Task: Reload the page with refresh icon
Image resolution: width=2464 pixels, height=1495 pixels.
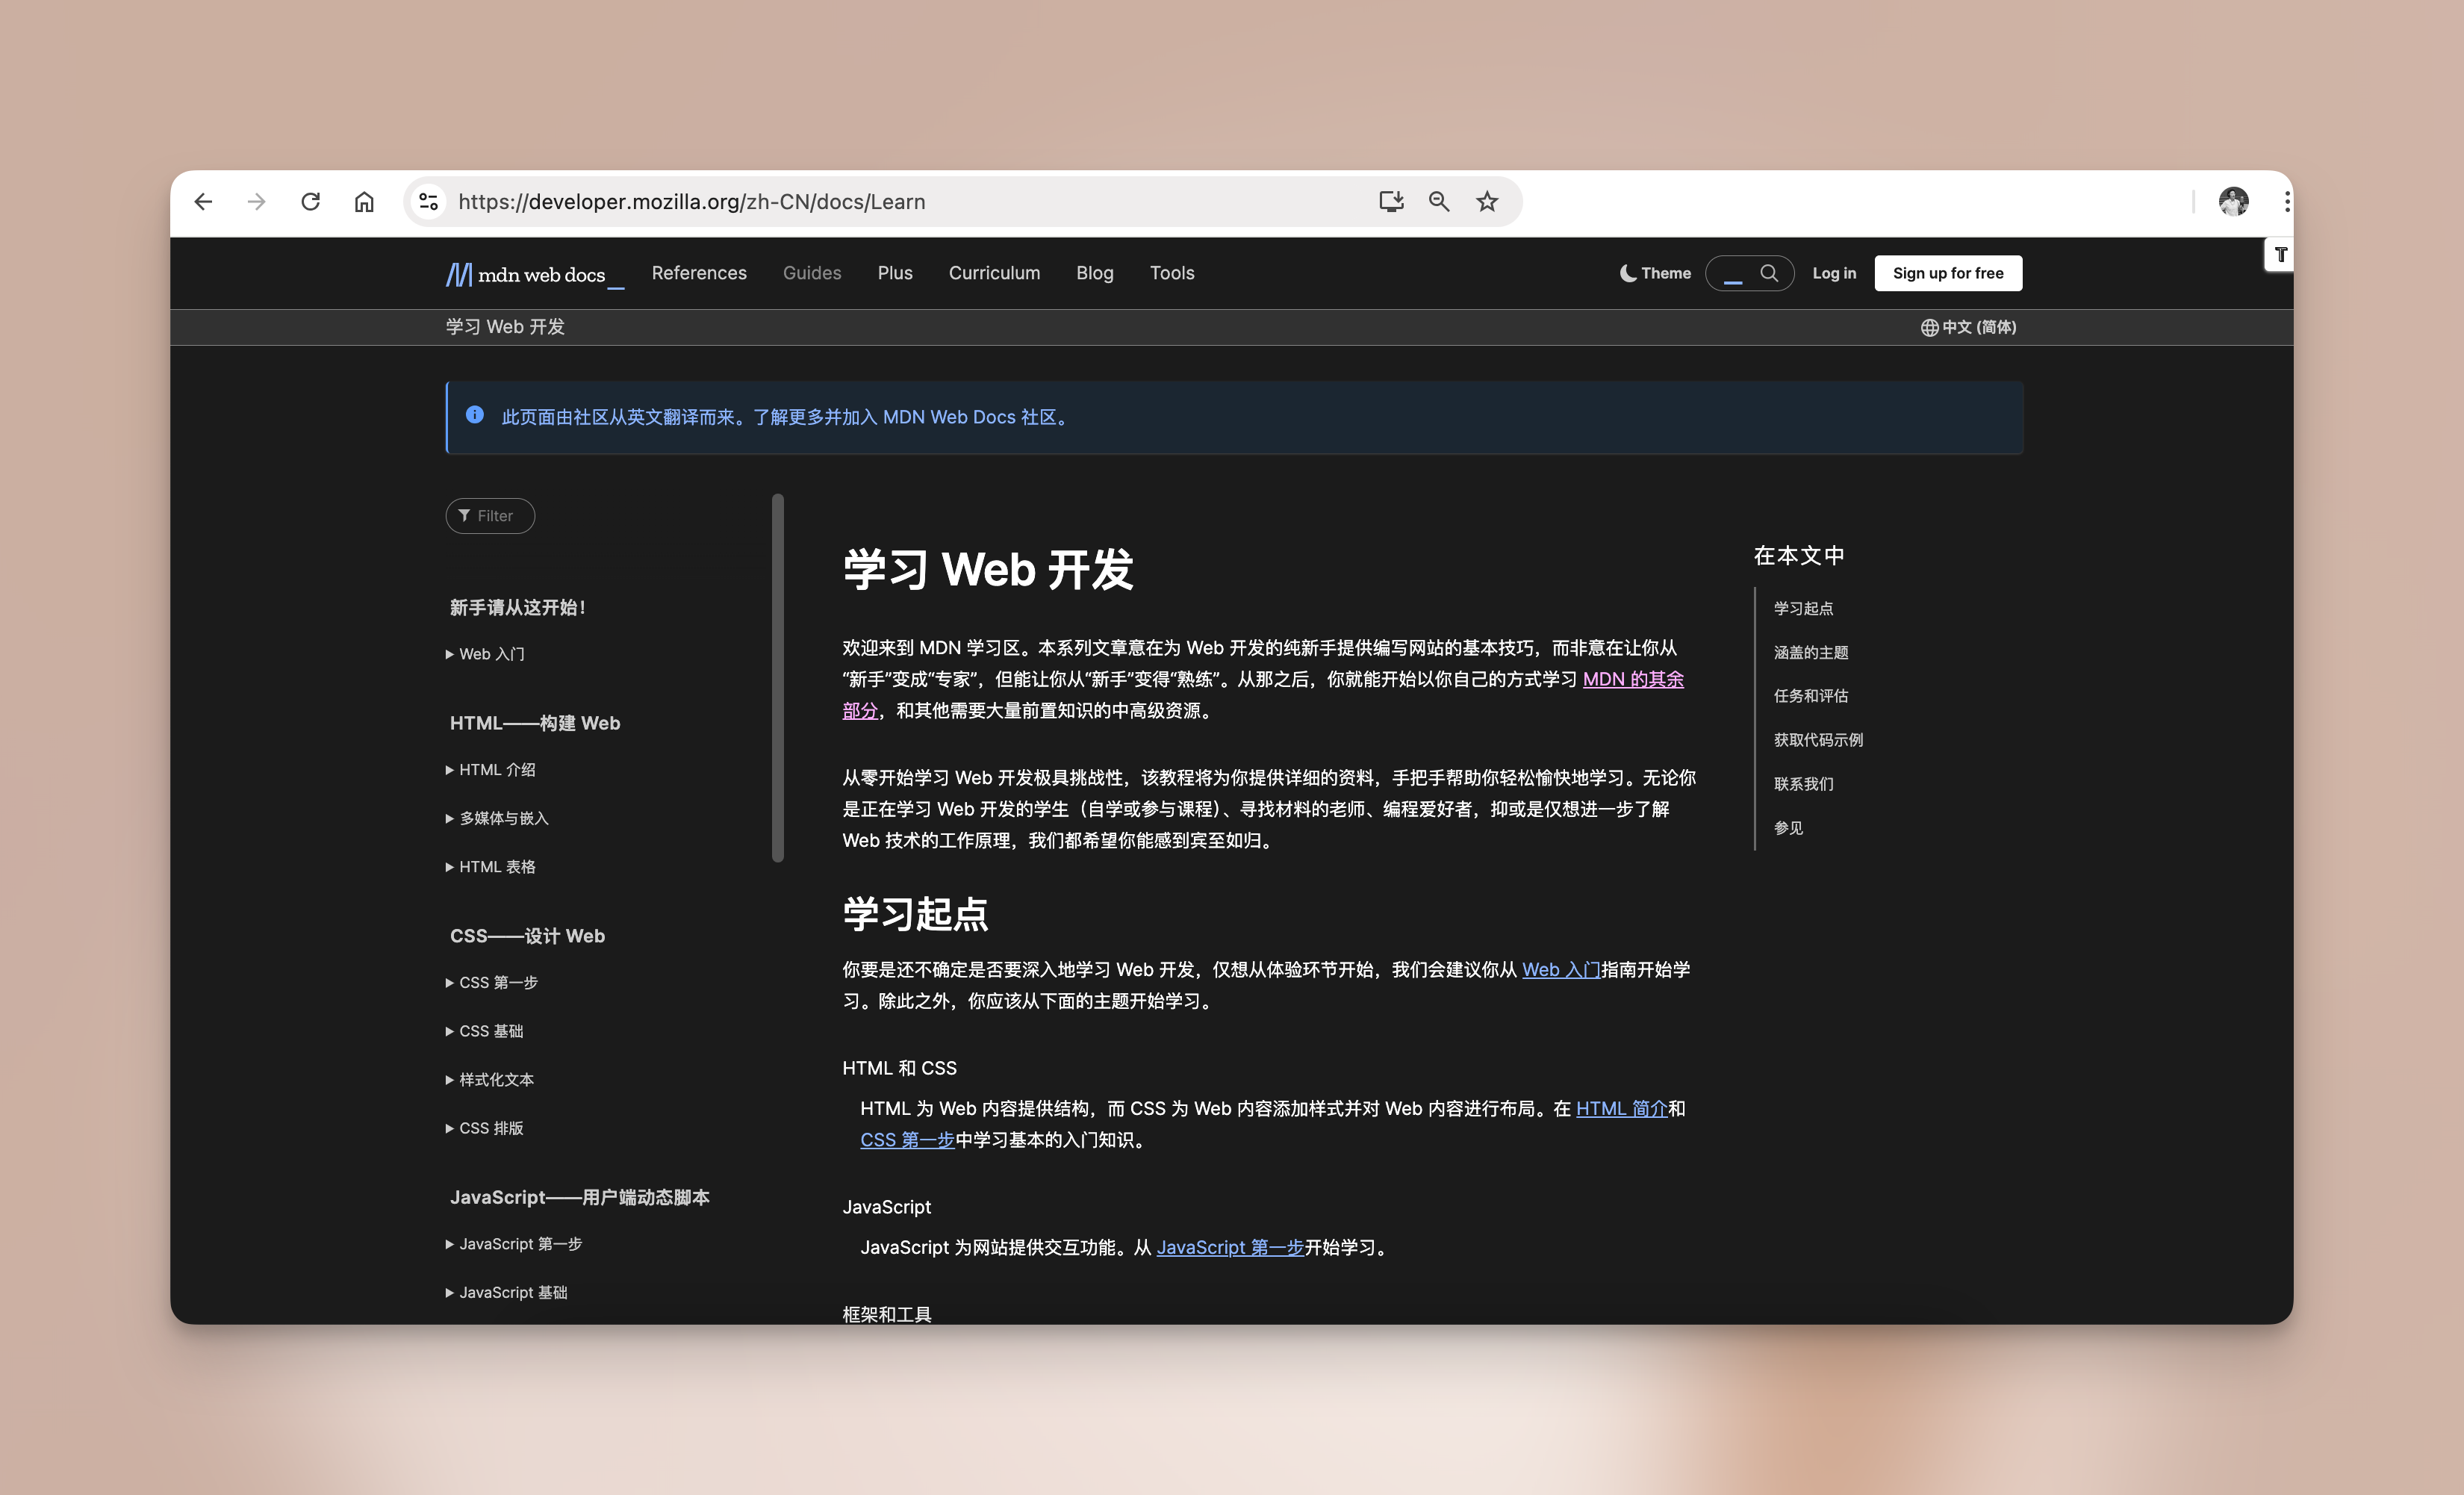Action: (310, 202)
